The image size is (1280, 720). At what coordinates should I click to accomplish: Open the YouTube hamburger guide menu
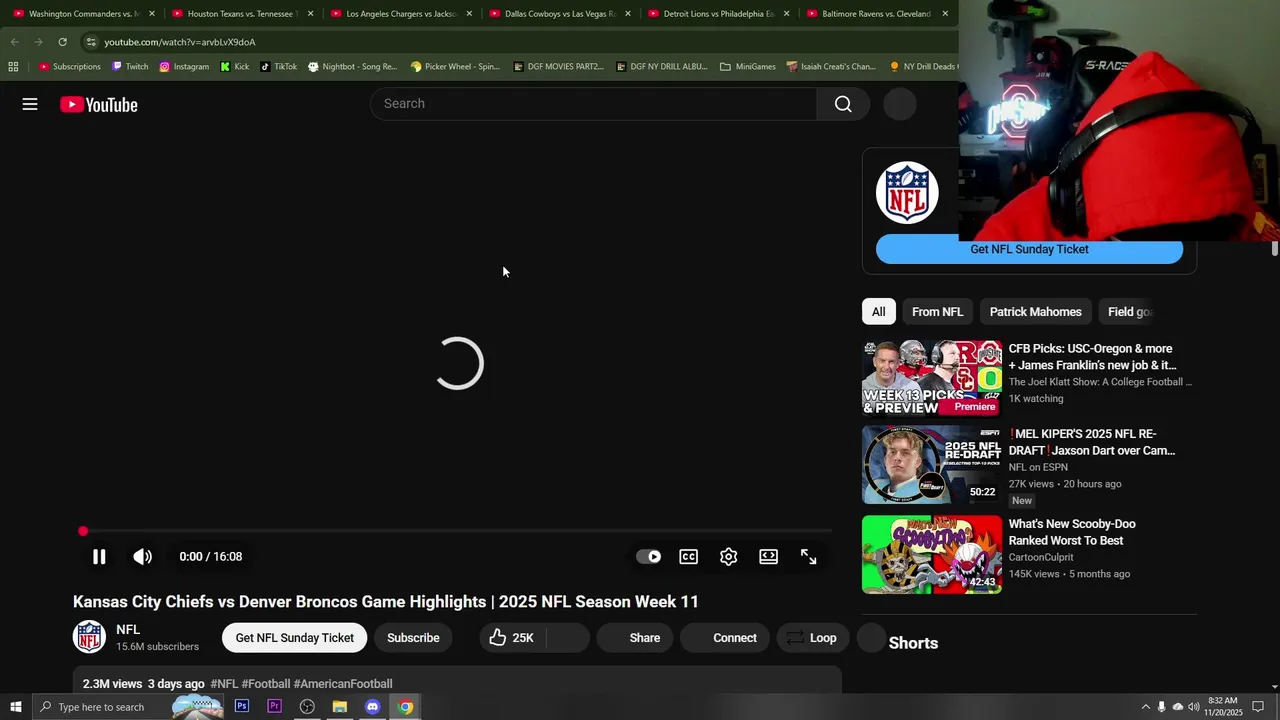point(30,104)
